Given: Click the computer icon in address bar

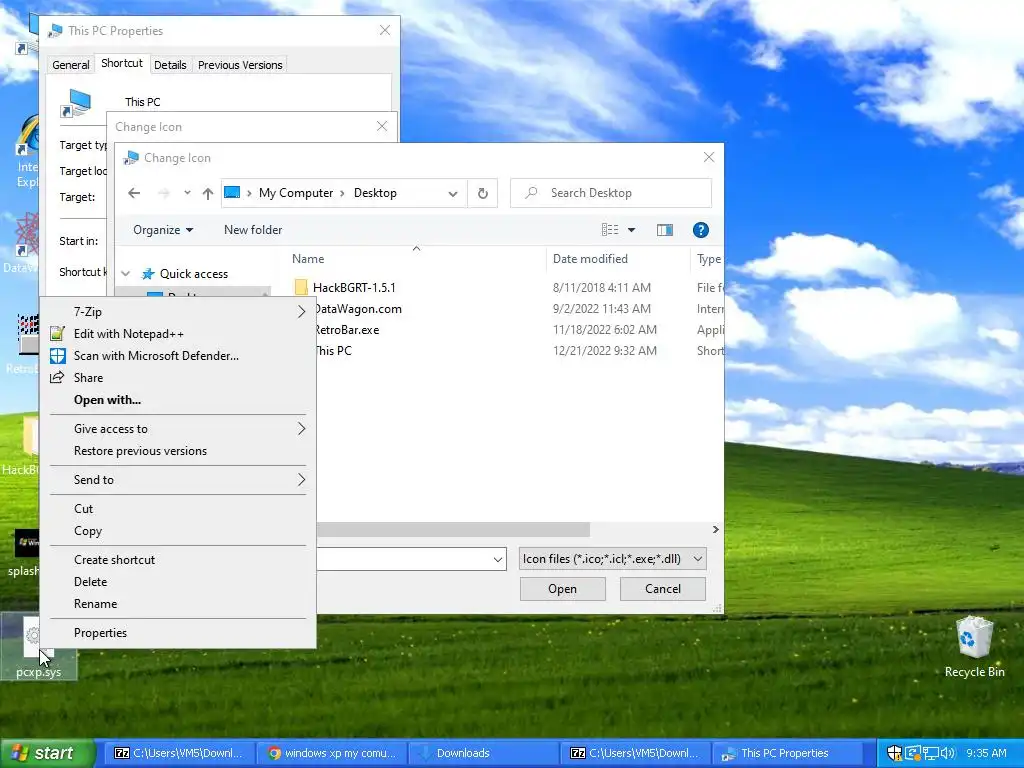Looking at the screenshot, I should pyautogui.click(x=232, y=193).
